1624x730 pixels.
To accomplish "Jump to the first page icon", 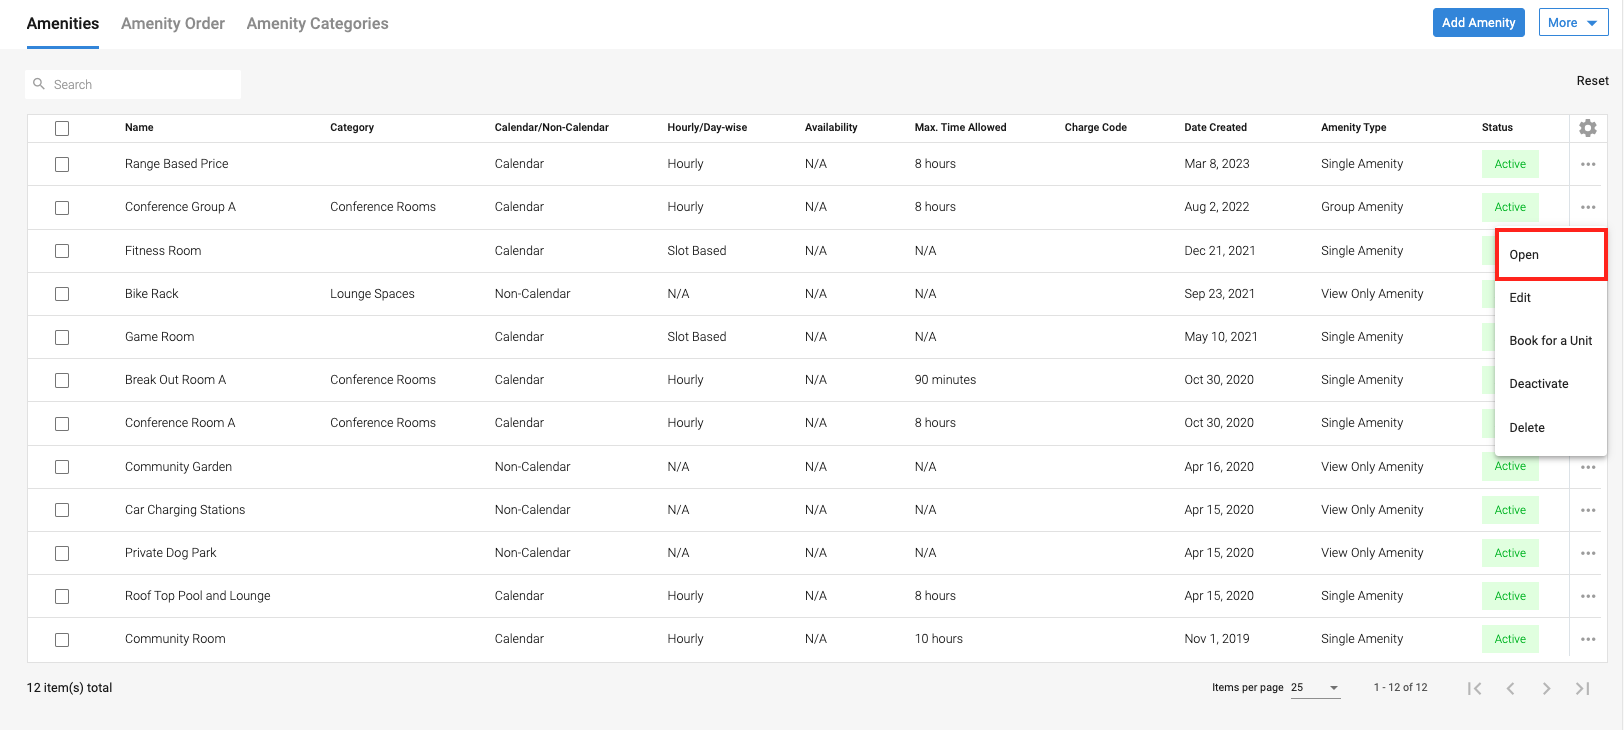I will pyautogui.click(x=1474, y=688).
